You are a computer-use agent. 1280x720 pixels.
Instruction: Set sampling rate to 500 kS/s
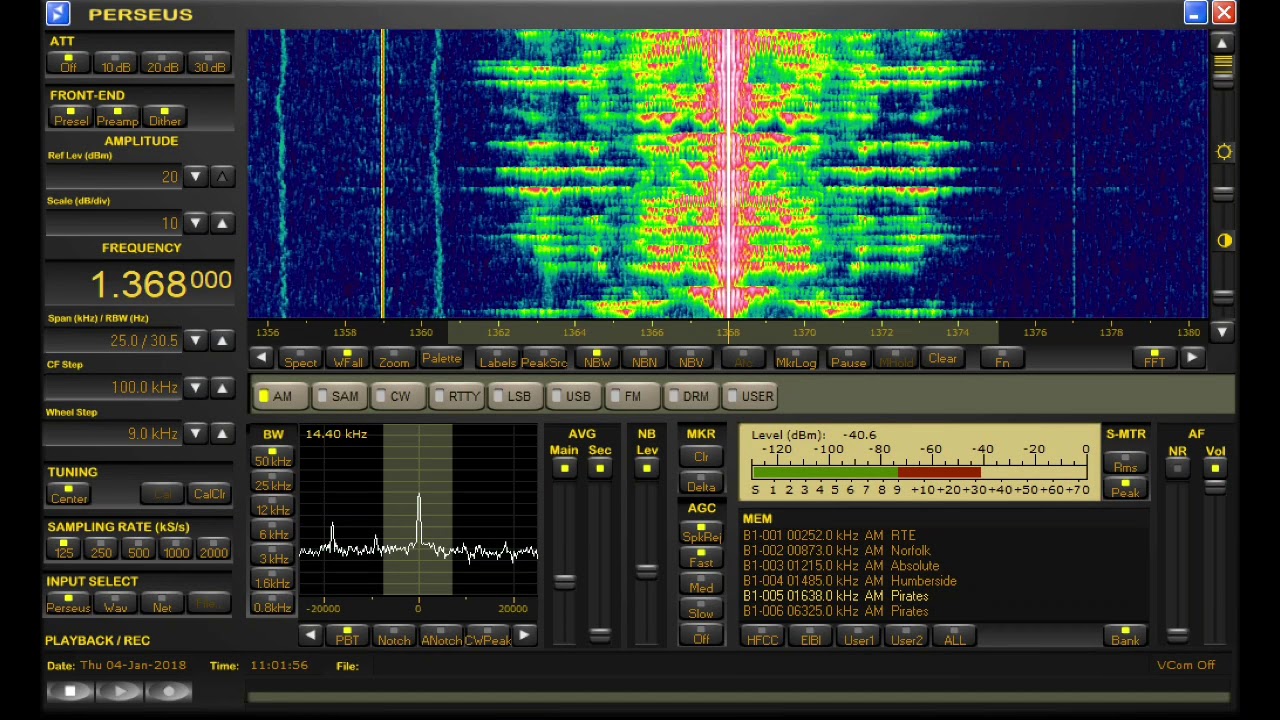pyautogui.click(x=138, y=549)
